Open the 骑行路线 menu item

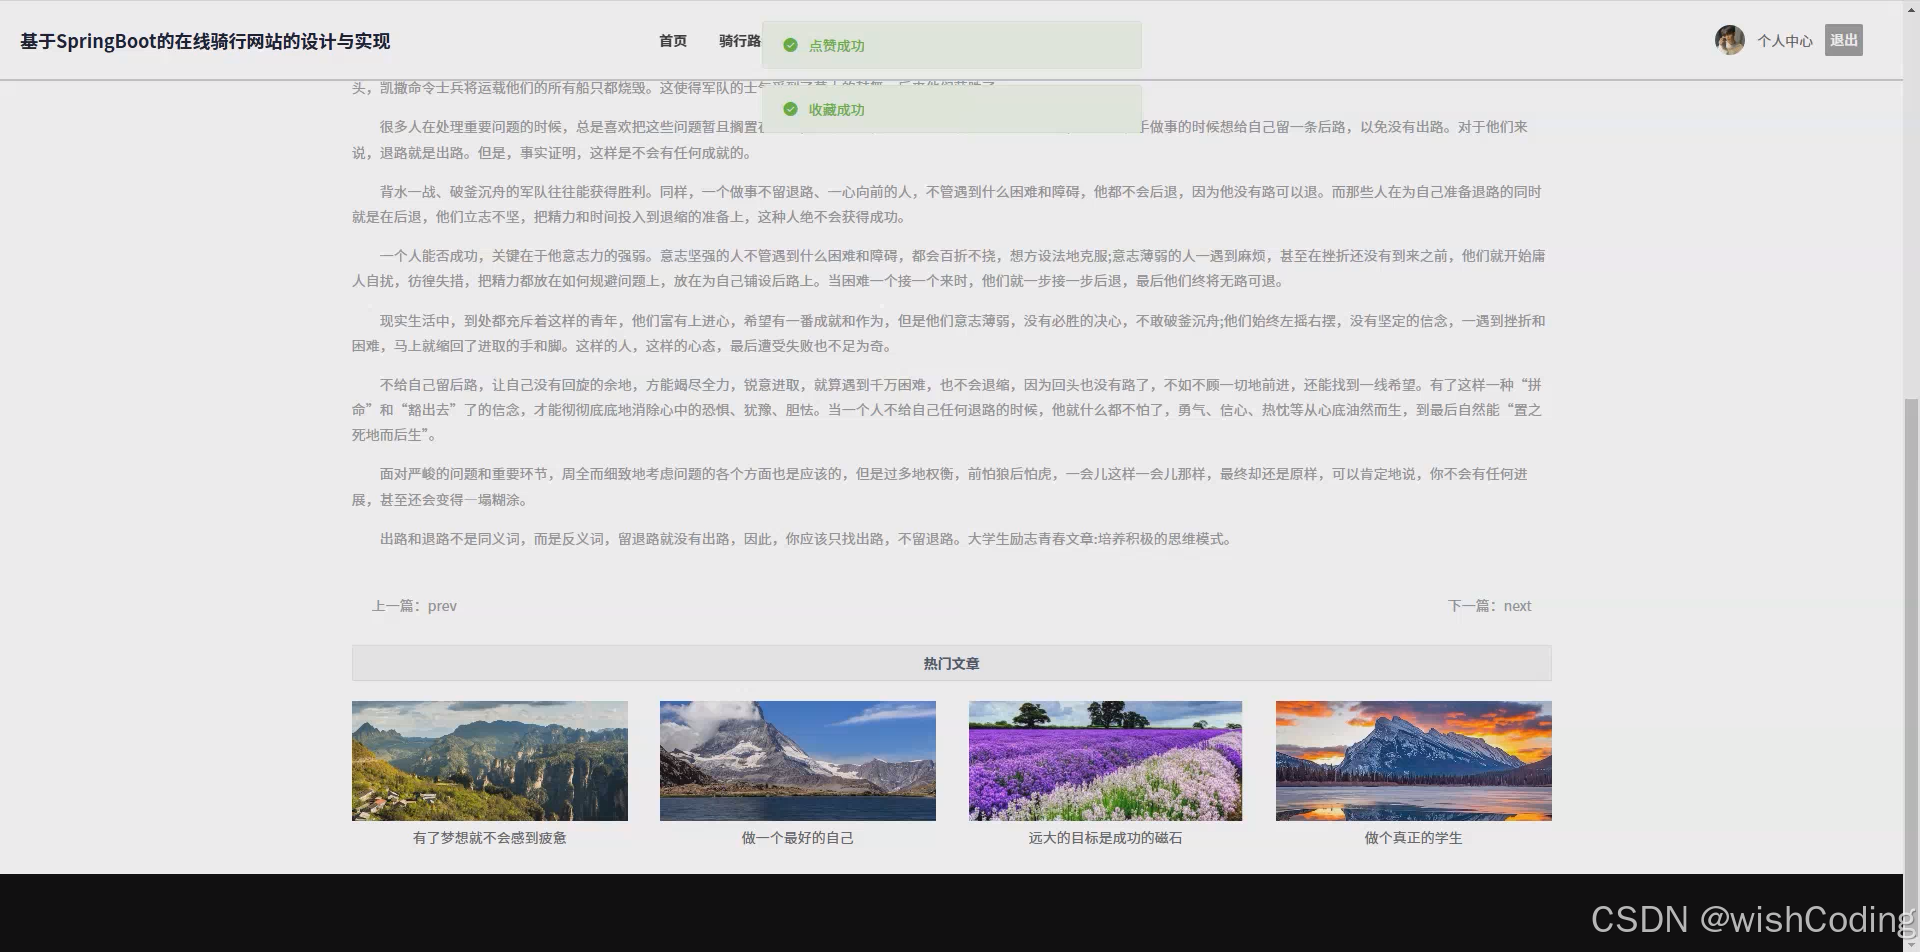[x=740, y=41]
